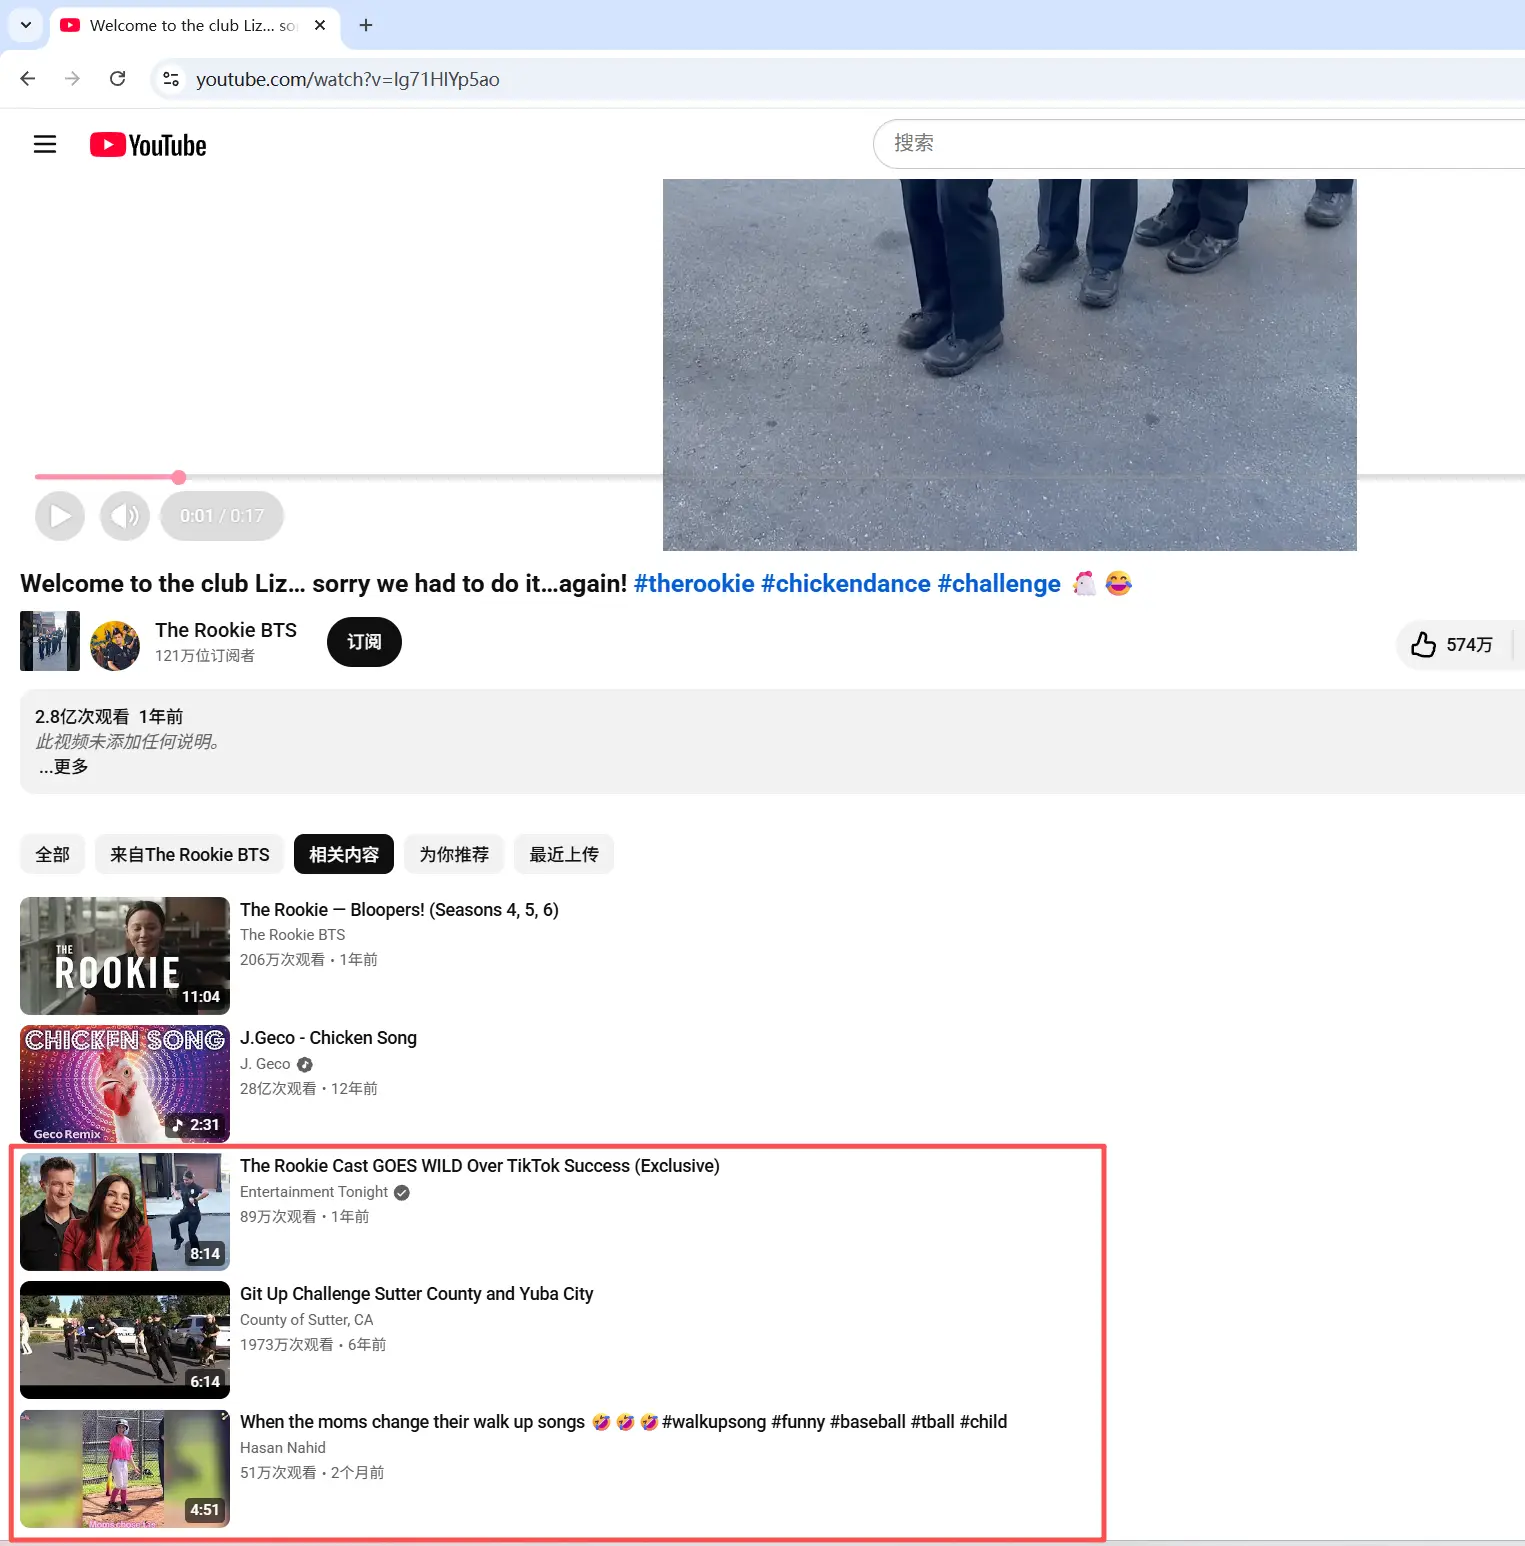Open The Rookie Bloopers video thumbnail
The width and height of the screenshot is (1525, 1546).
click(x=125, y=956)
